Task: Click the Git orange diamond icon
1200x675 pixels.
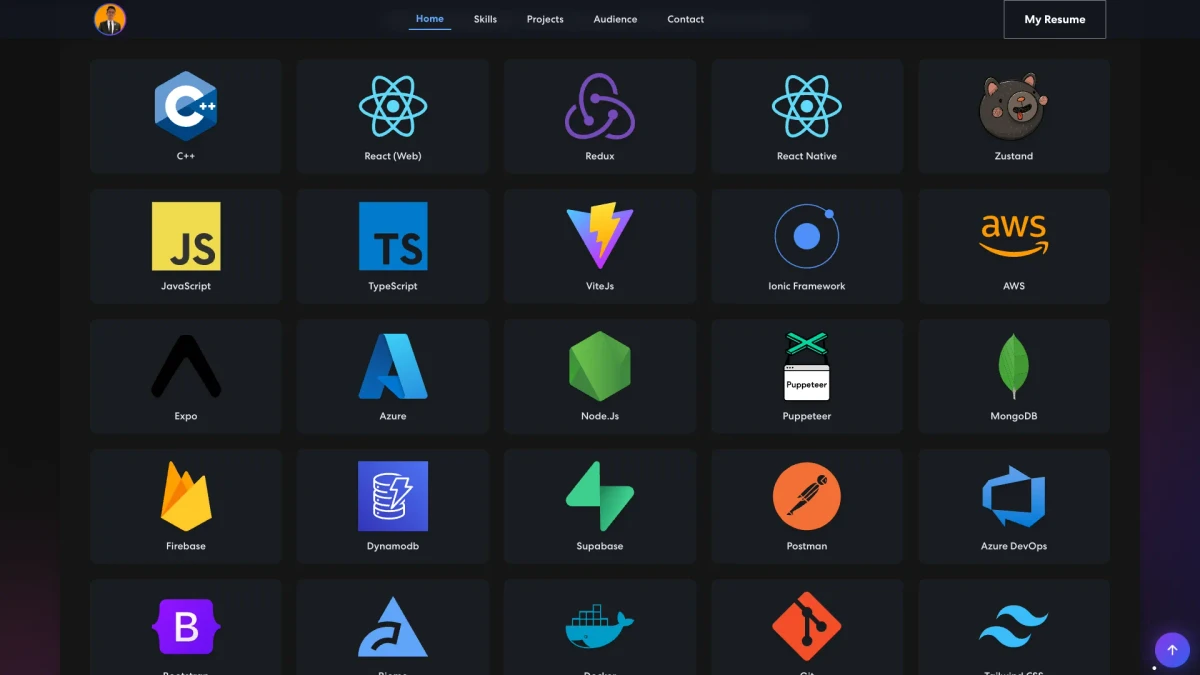Action: [807, 626]
